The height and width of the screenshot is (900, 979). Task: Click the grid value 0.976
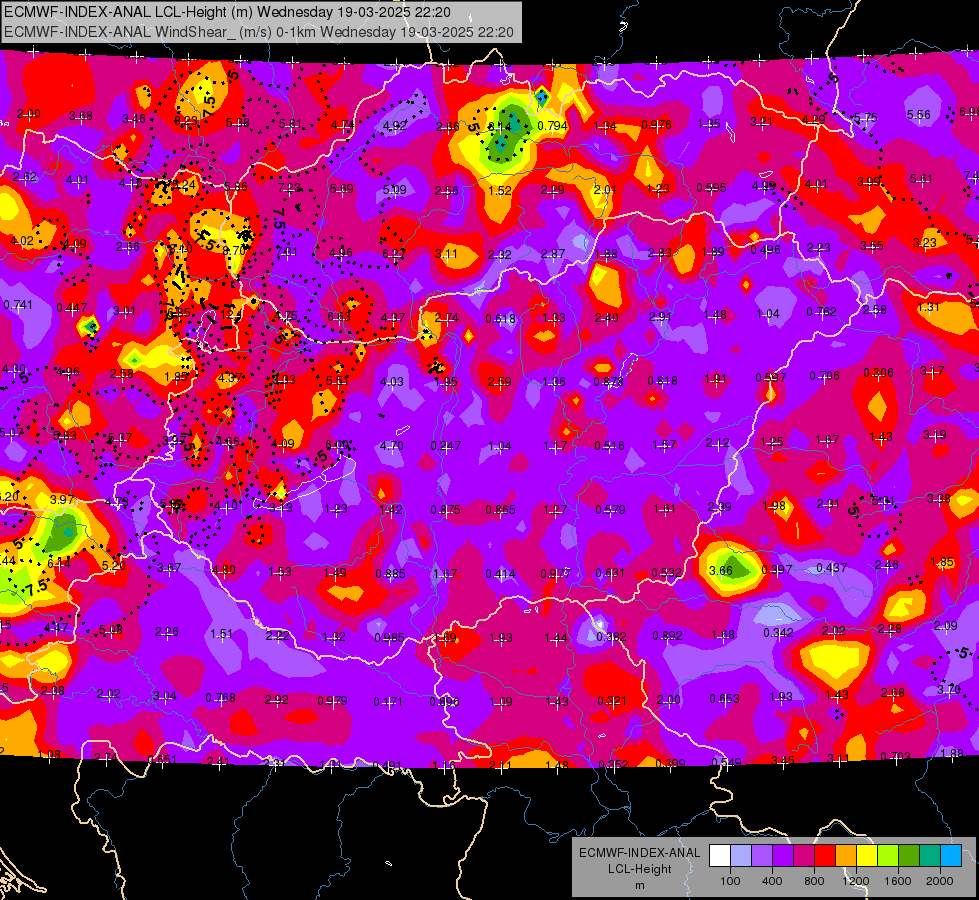pos(656,124)
